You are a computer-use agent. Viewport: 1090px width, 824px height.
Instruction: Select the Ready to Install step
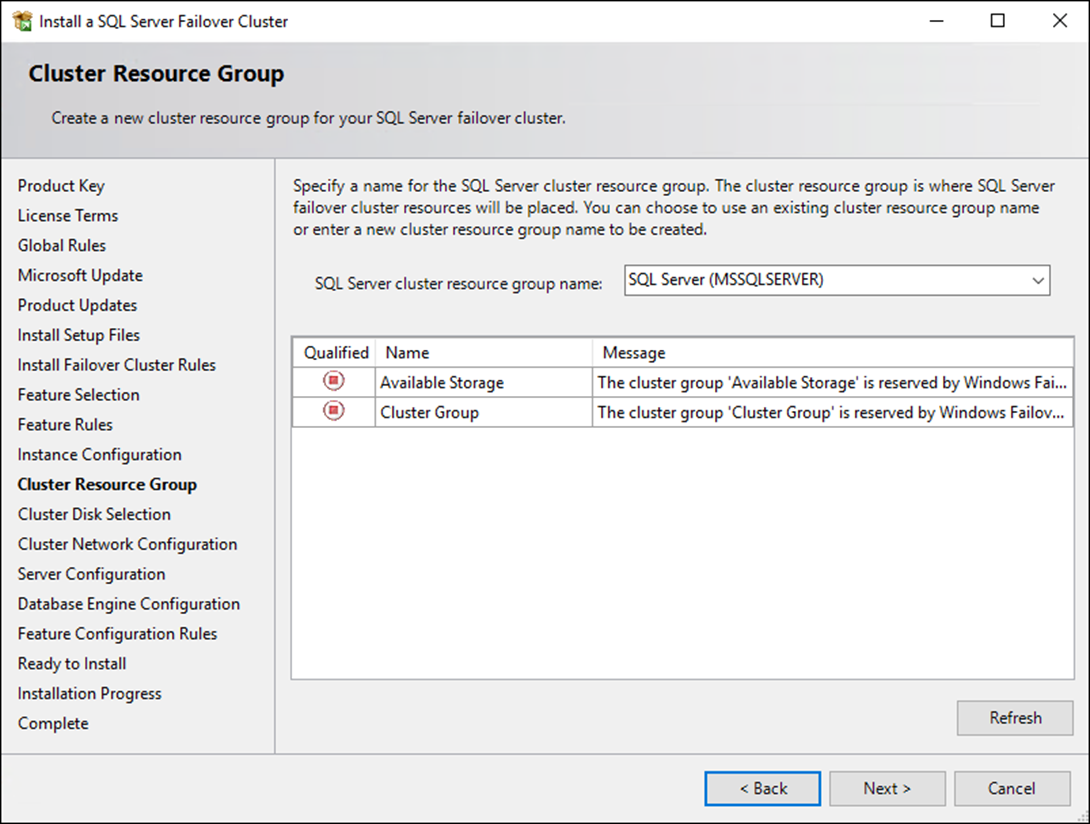[x=72, y=664]
